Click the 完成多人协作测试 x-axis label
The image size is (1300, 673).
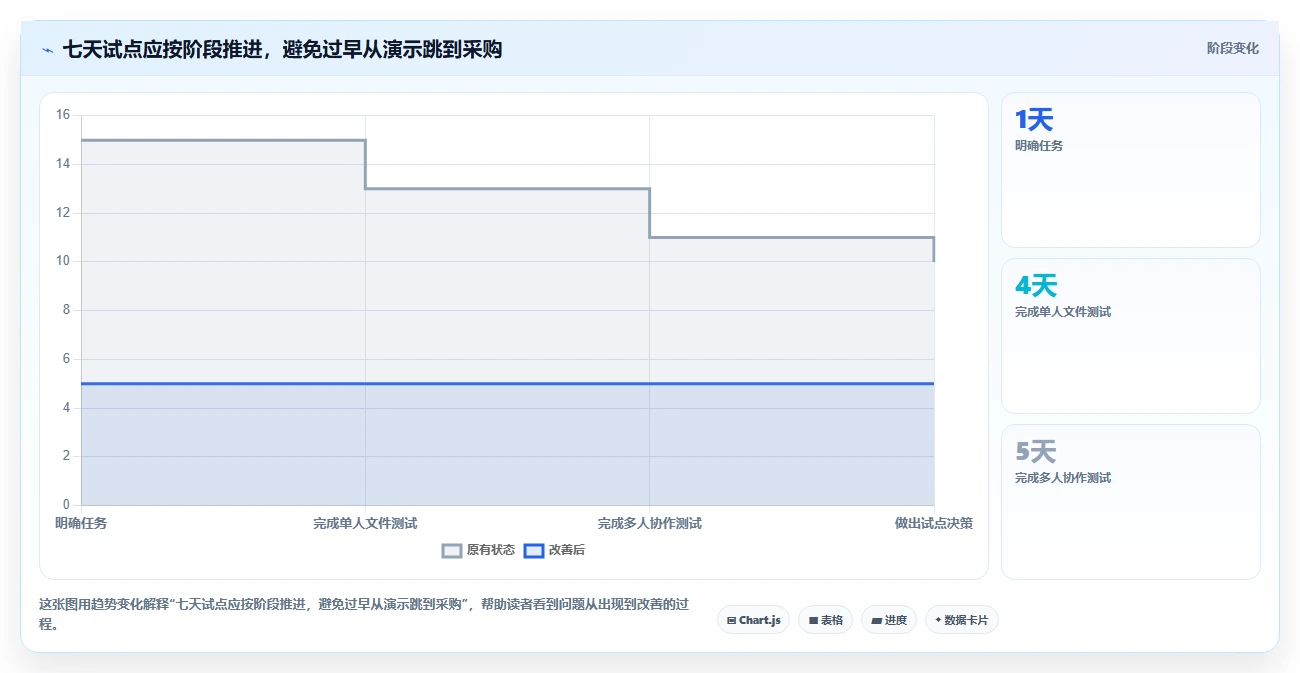point(650,523)
